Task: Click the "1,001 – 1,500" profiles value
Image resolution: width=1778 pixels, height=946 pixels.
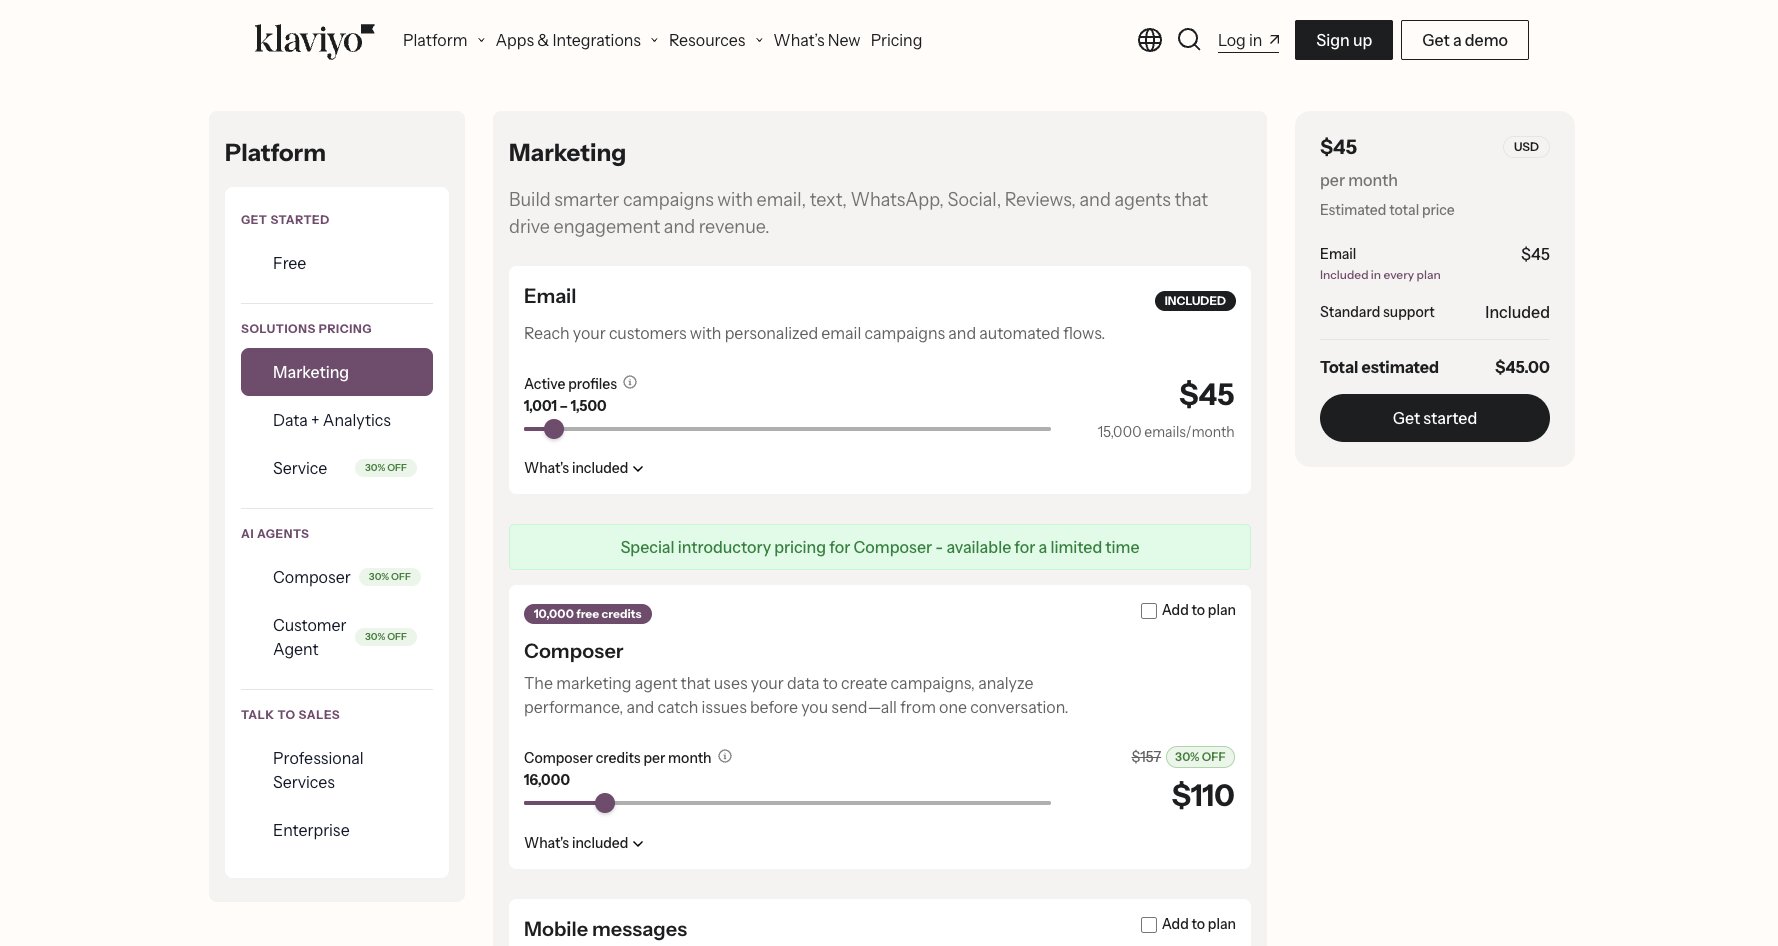Action: coord(565,406)
